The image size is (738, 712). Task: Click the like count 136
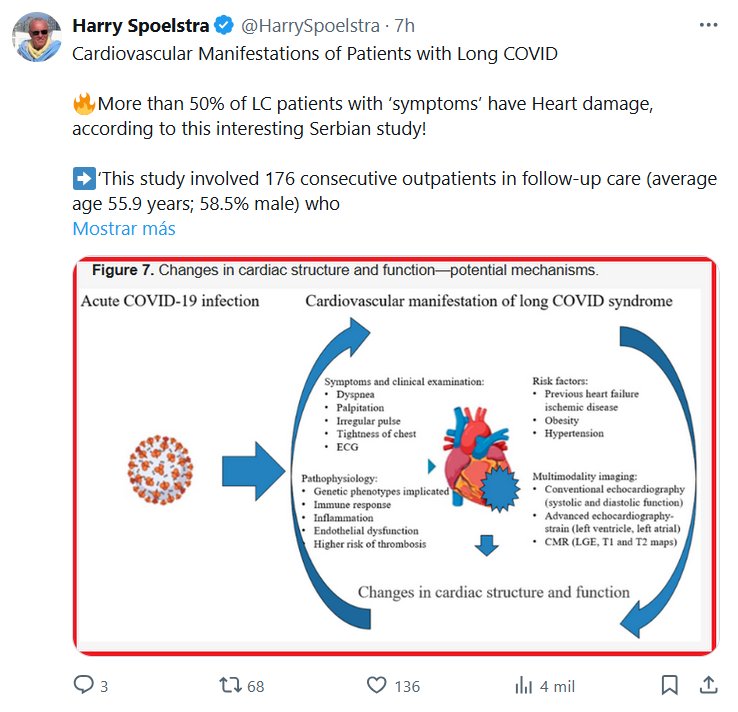407,686
